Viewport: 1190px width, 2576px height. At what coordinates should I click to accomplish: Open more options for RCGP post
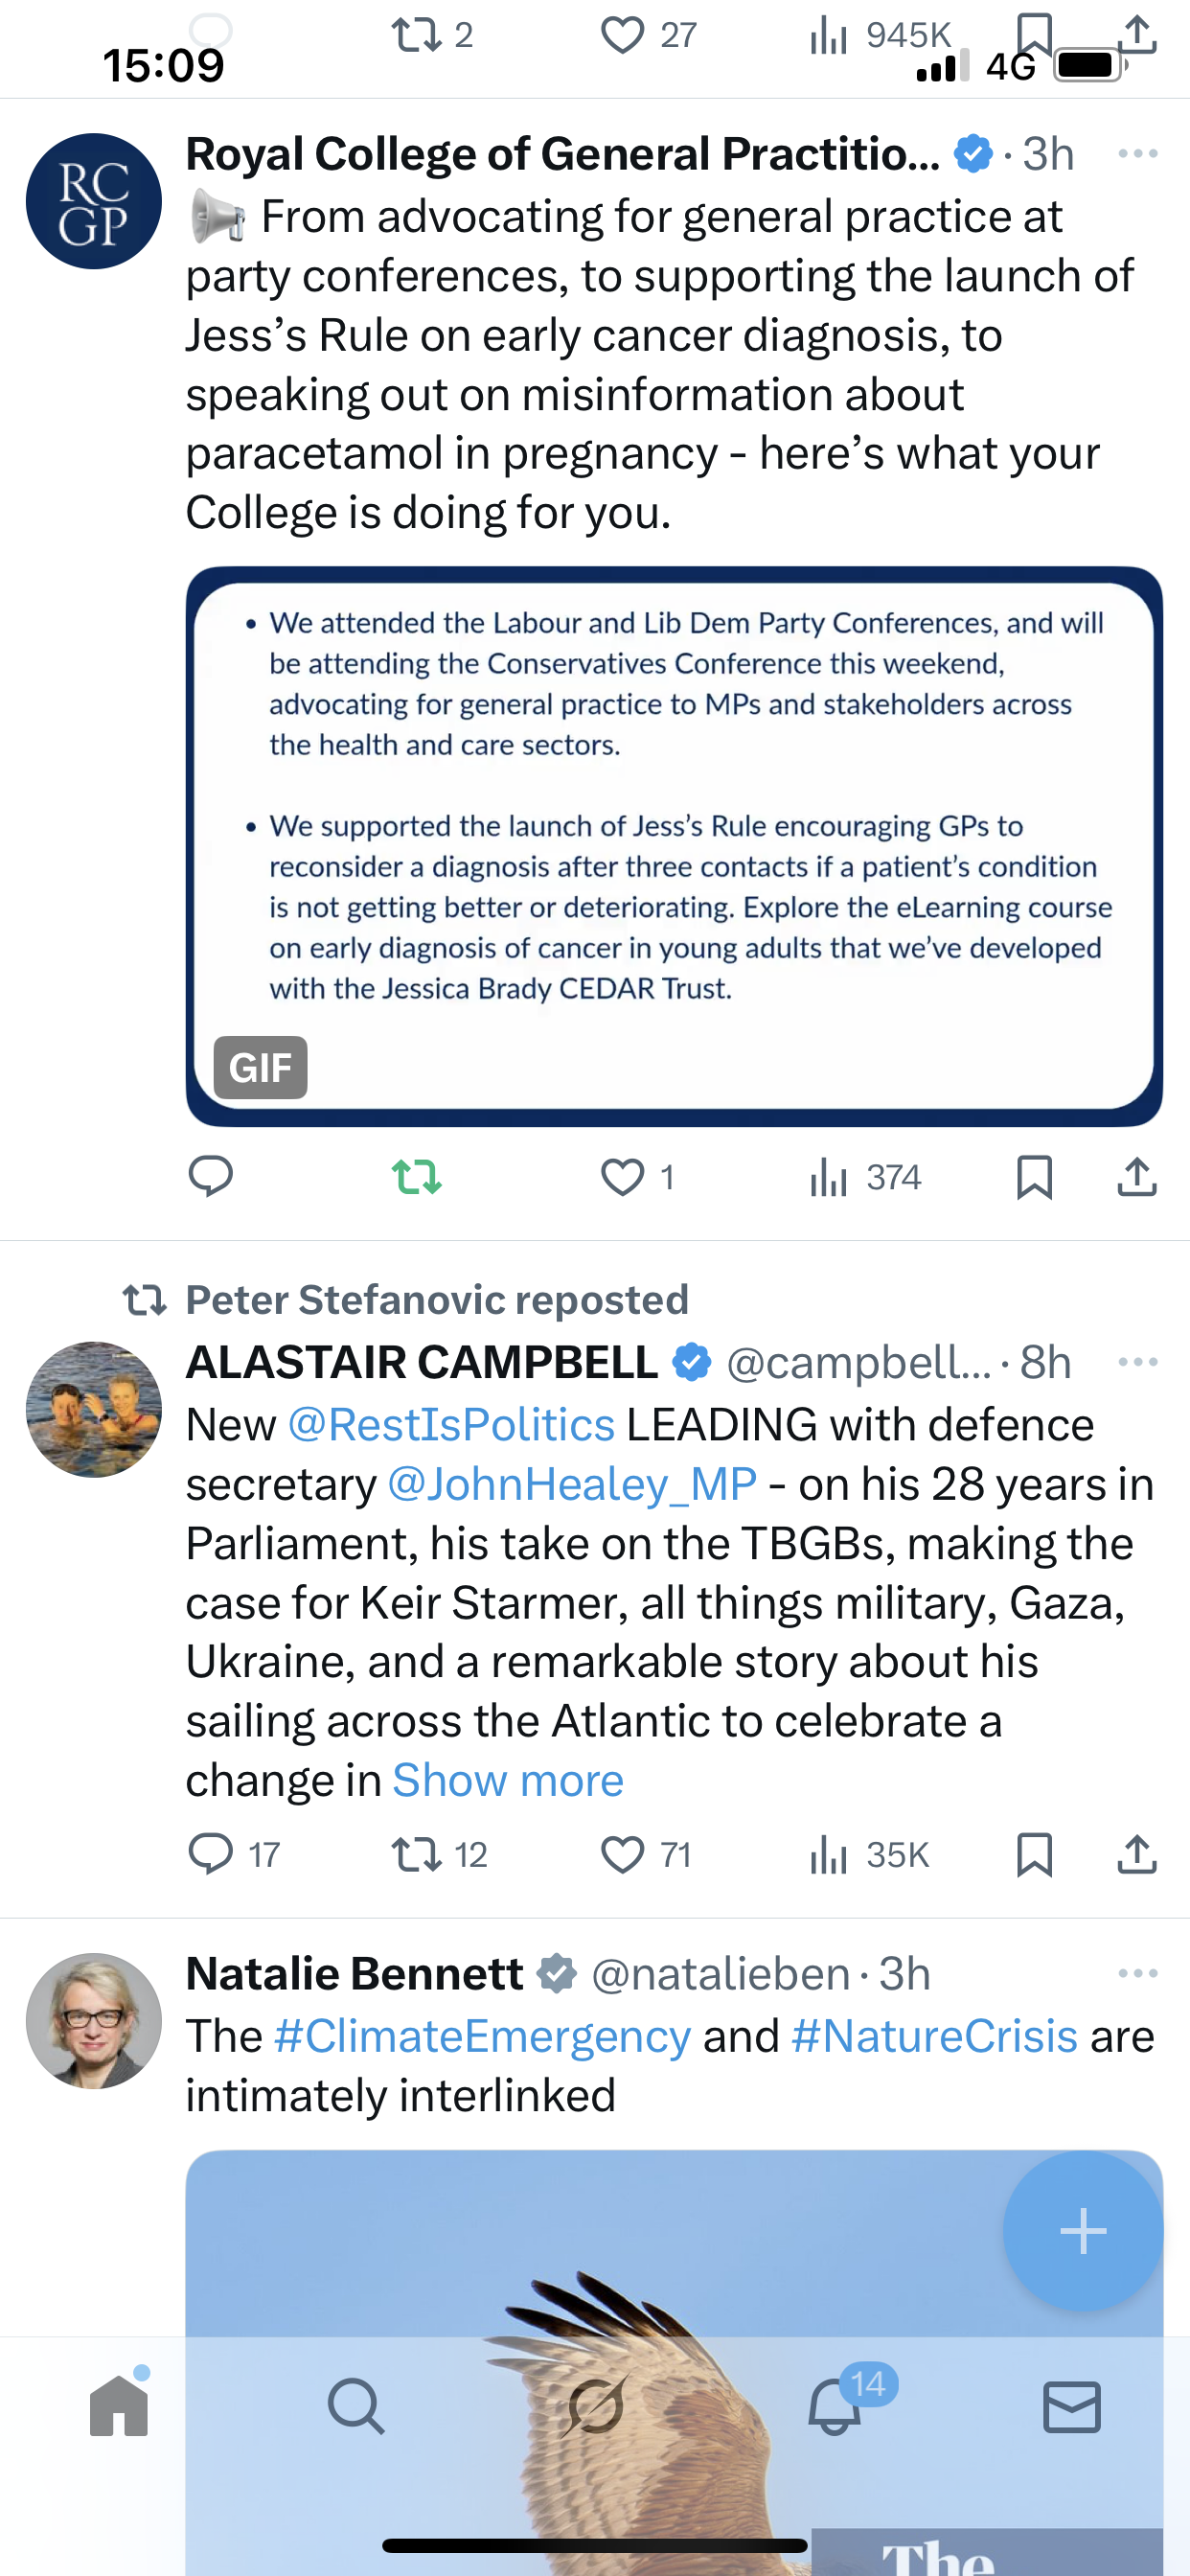(x=1138, y=153)
